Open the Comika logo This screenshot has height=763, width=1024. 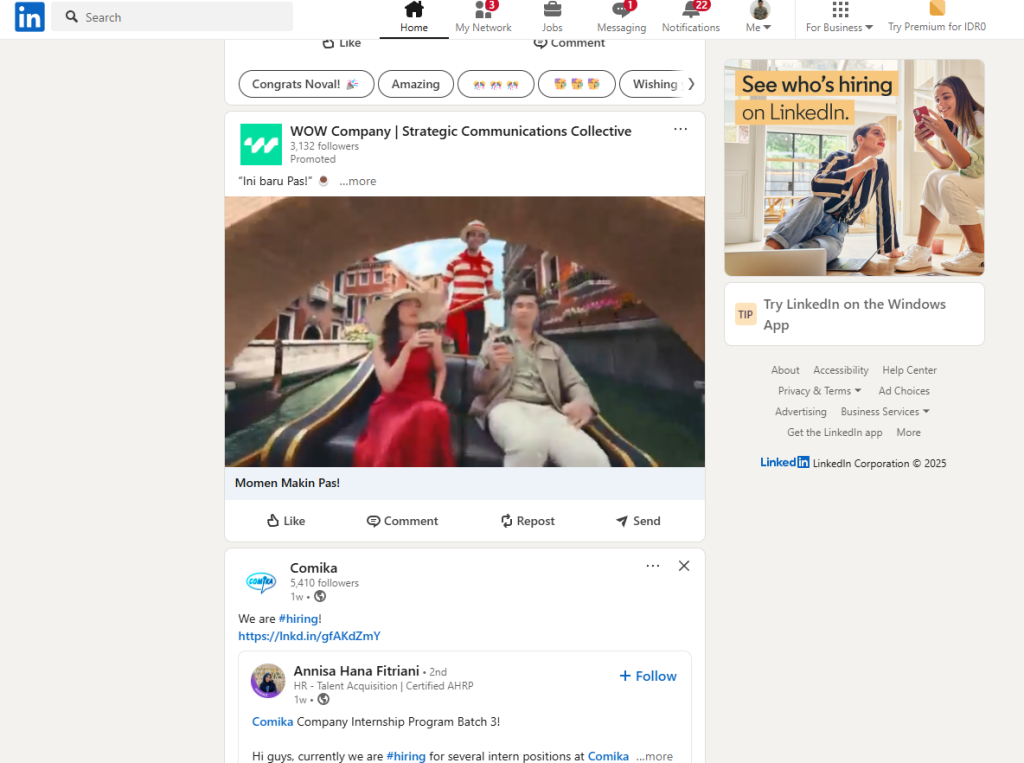click(261, 581)
